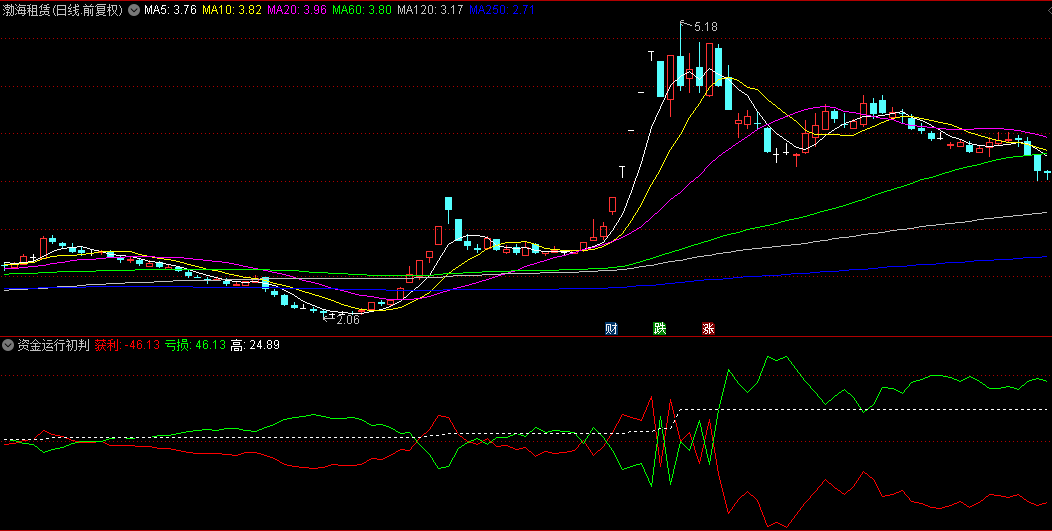Select the MA250: 2.71 label
Image resolution: width=1052 pixels, height=531 pixels.
coord(501,10)
